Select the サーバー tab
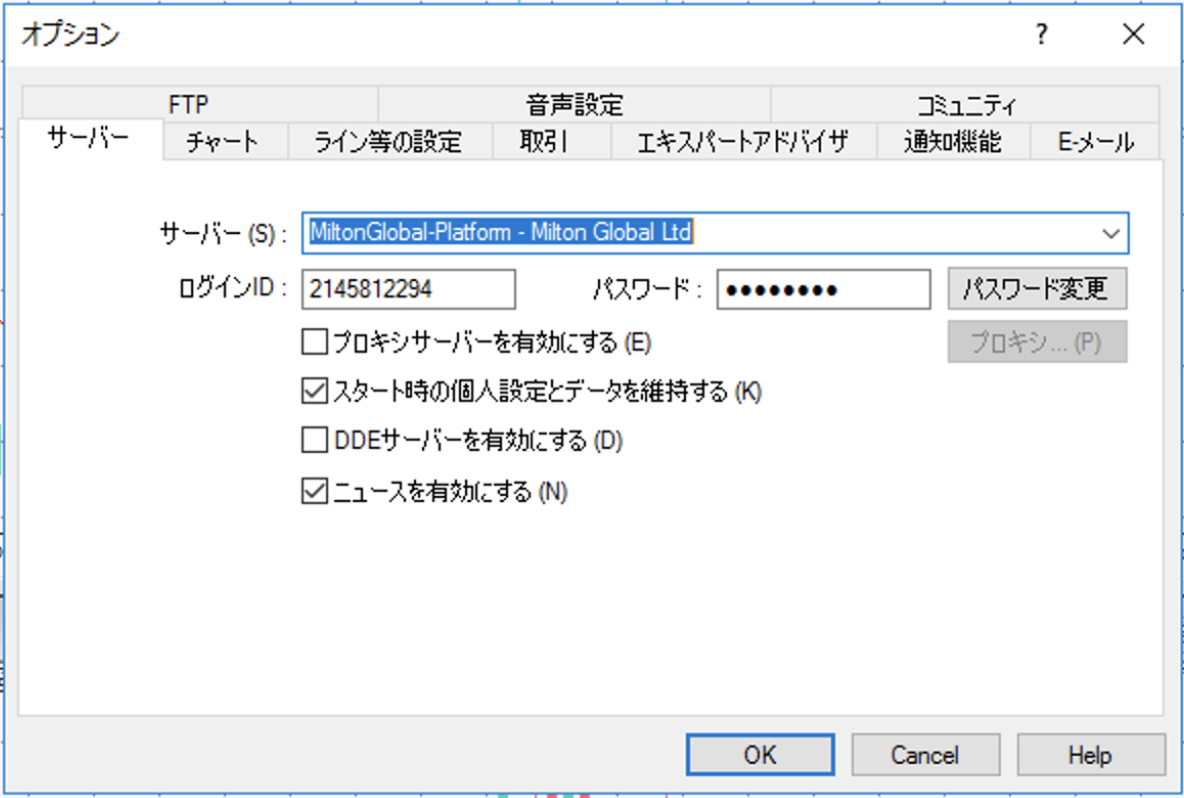Screen dimensions: 1184x798 (x=90, y=139)
